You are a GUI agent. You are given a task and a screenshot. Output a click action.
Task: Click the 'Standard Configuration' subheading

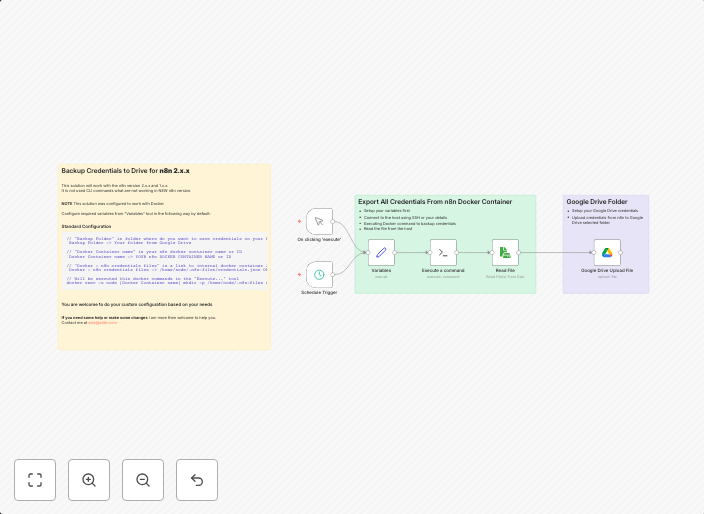coord(86,226)
